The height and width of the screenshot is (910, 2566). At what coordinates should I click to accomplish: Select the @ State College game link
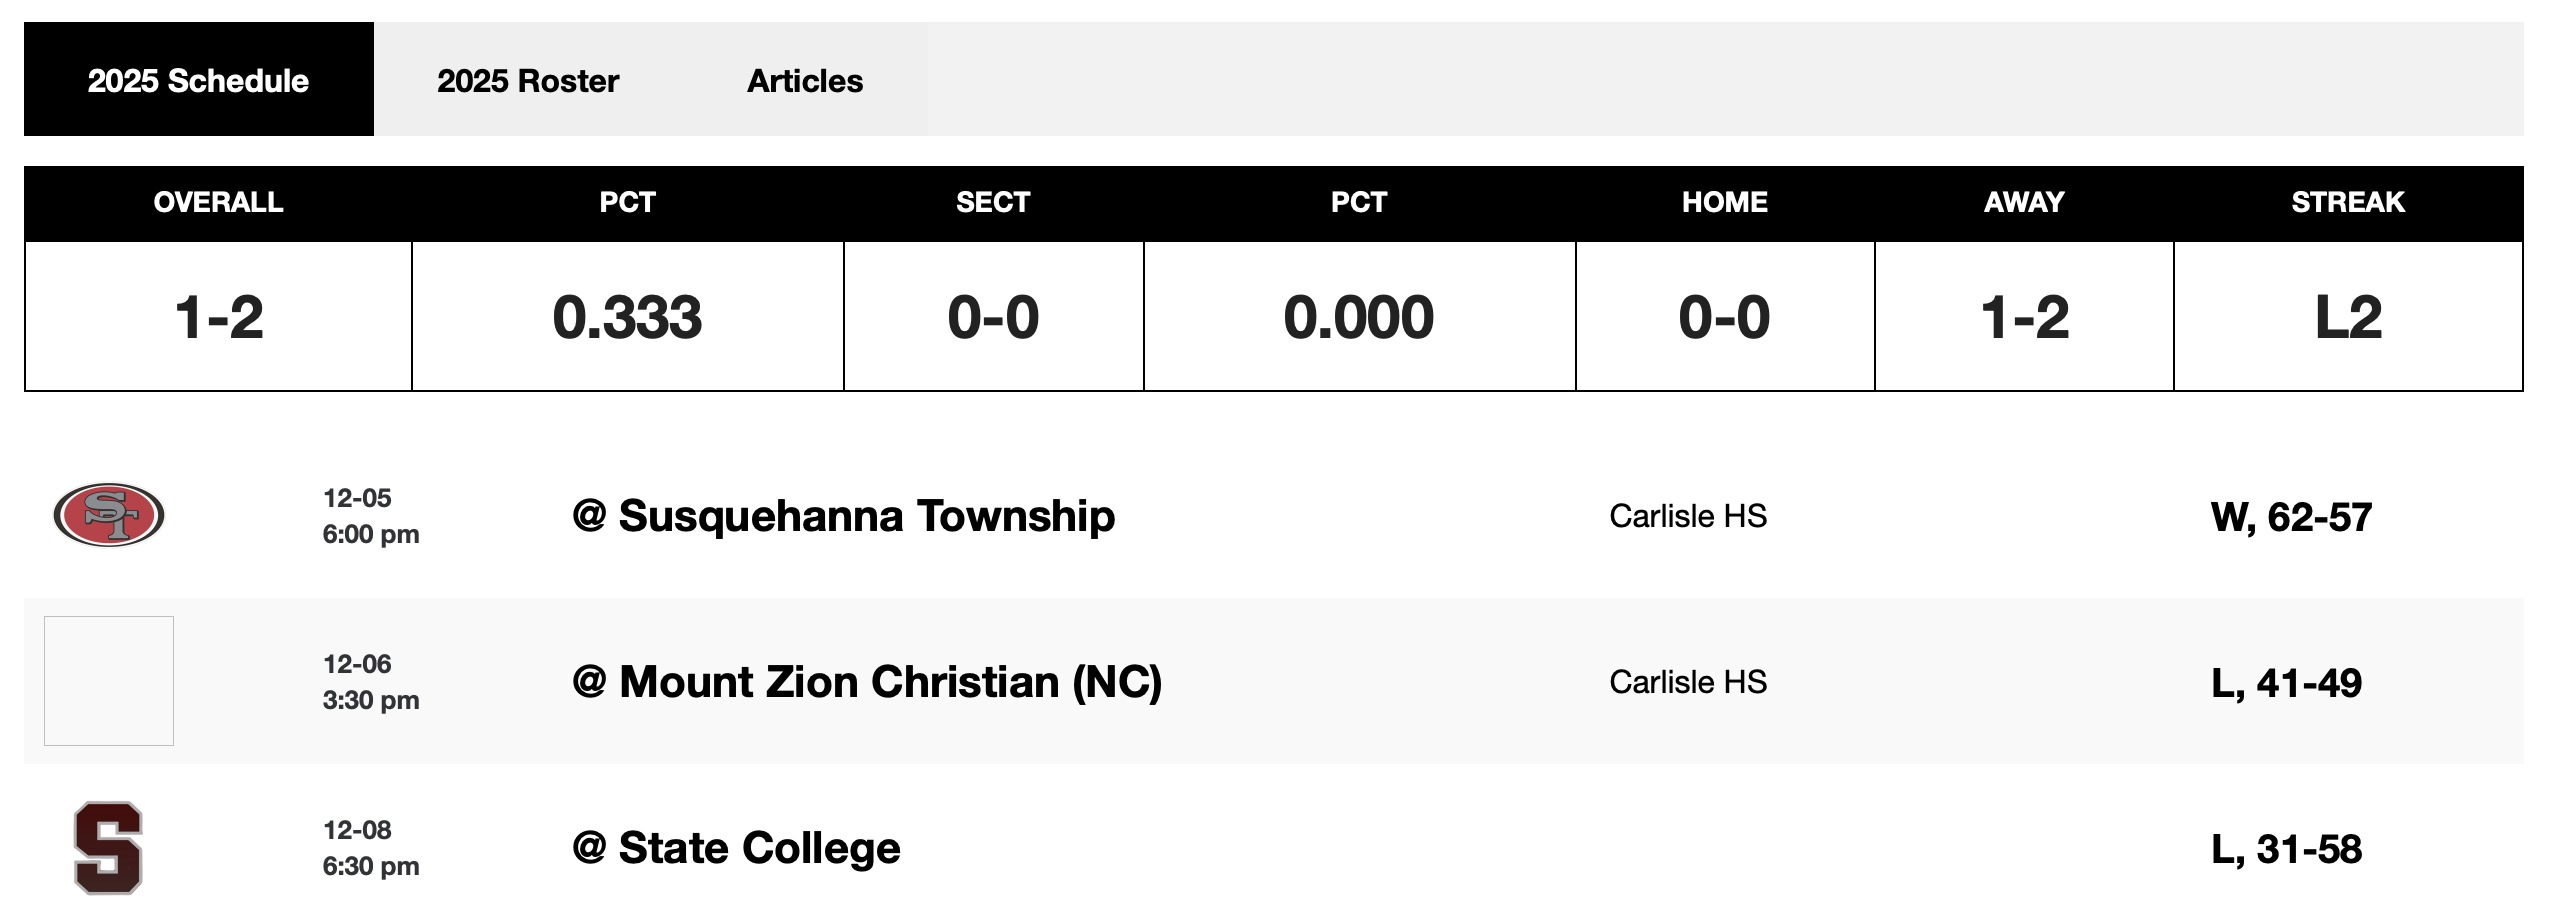736,848
